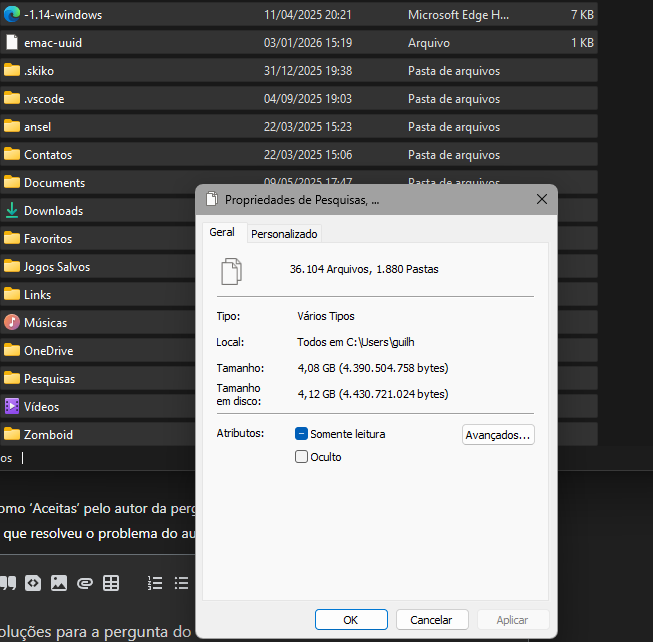Toggle the Somente leitura checkbox
The image size is (653, 642).
pyautogui.click(x=301, y=434)
